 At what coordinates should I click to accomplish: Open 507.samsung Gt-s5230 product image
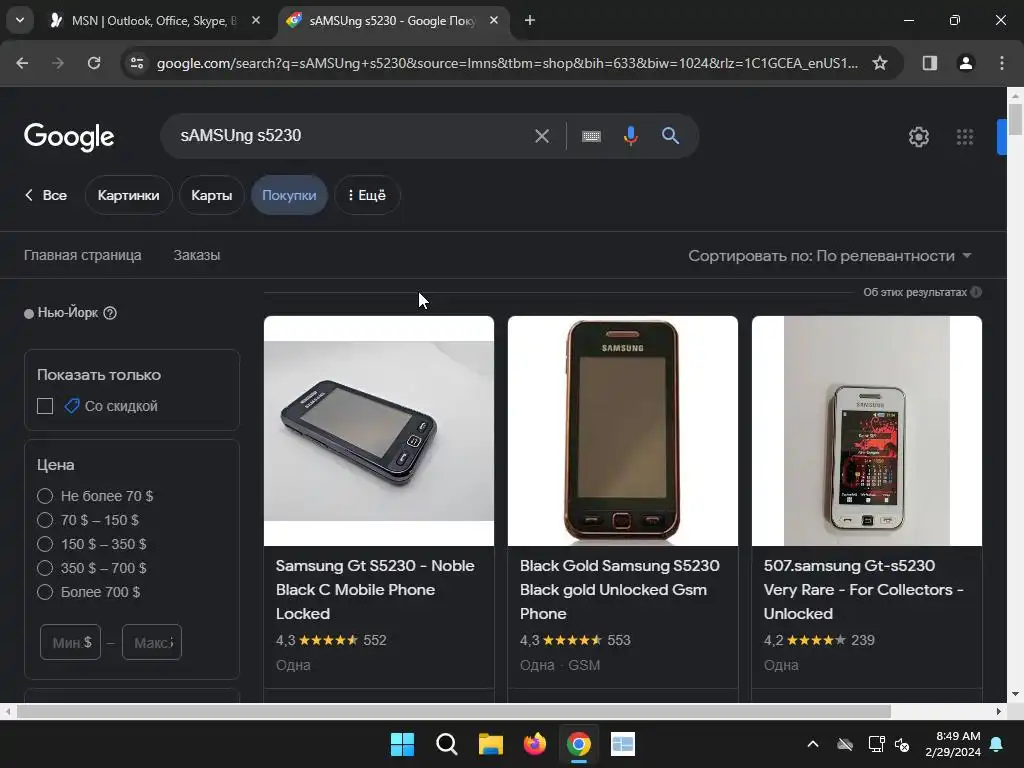tap(867, 431)
